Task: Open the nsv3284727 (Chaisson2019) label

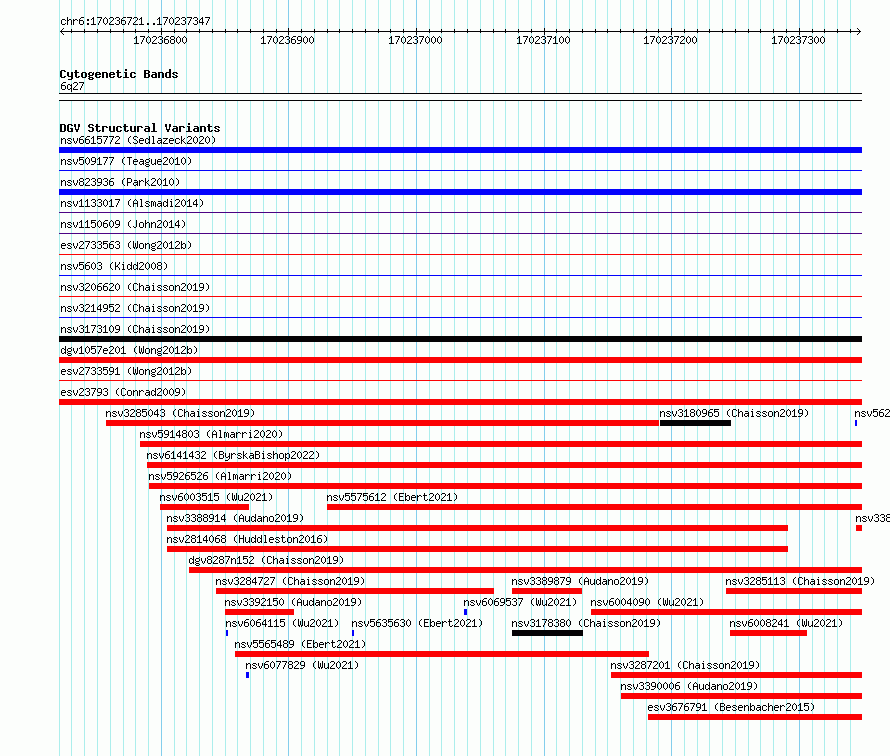Action: pos(290,581)
